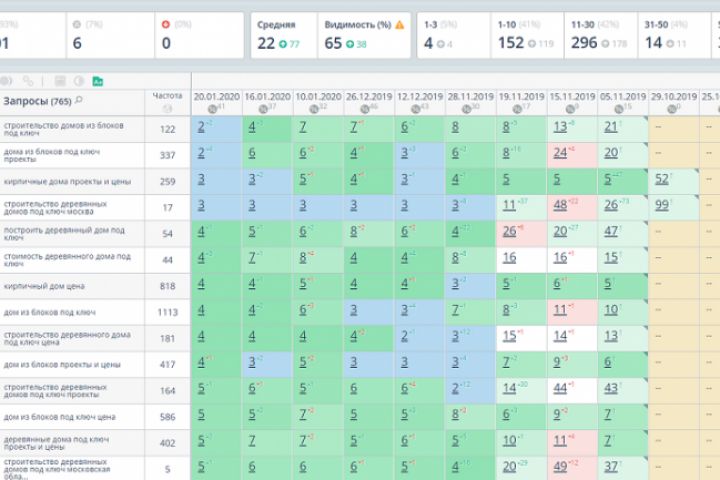Select the 26.12.2019 date column header
720x480 pixels.
point(369,97)
